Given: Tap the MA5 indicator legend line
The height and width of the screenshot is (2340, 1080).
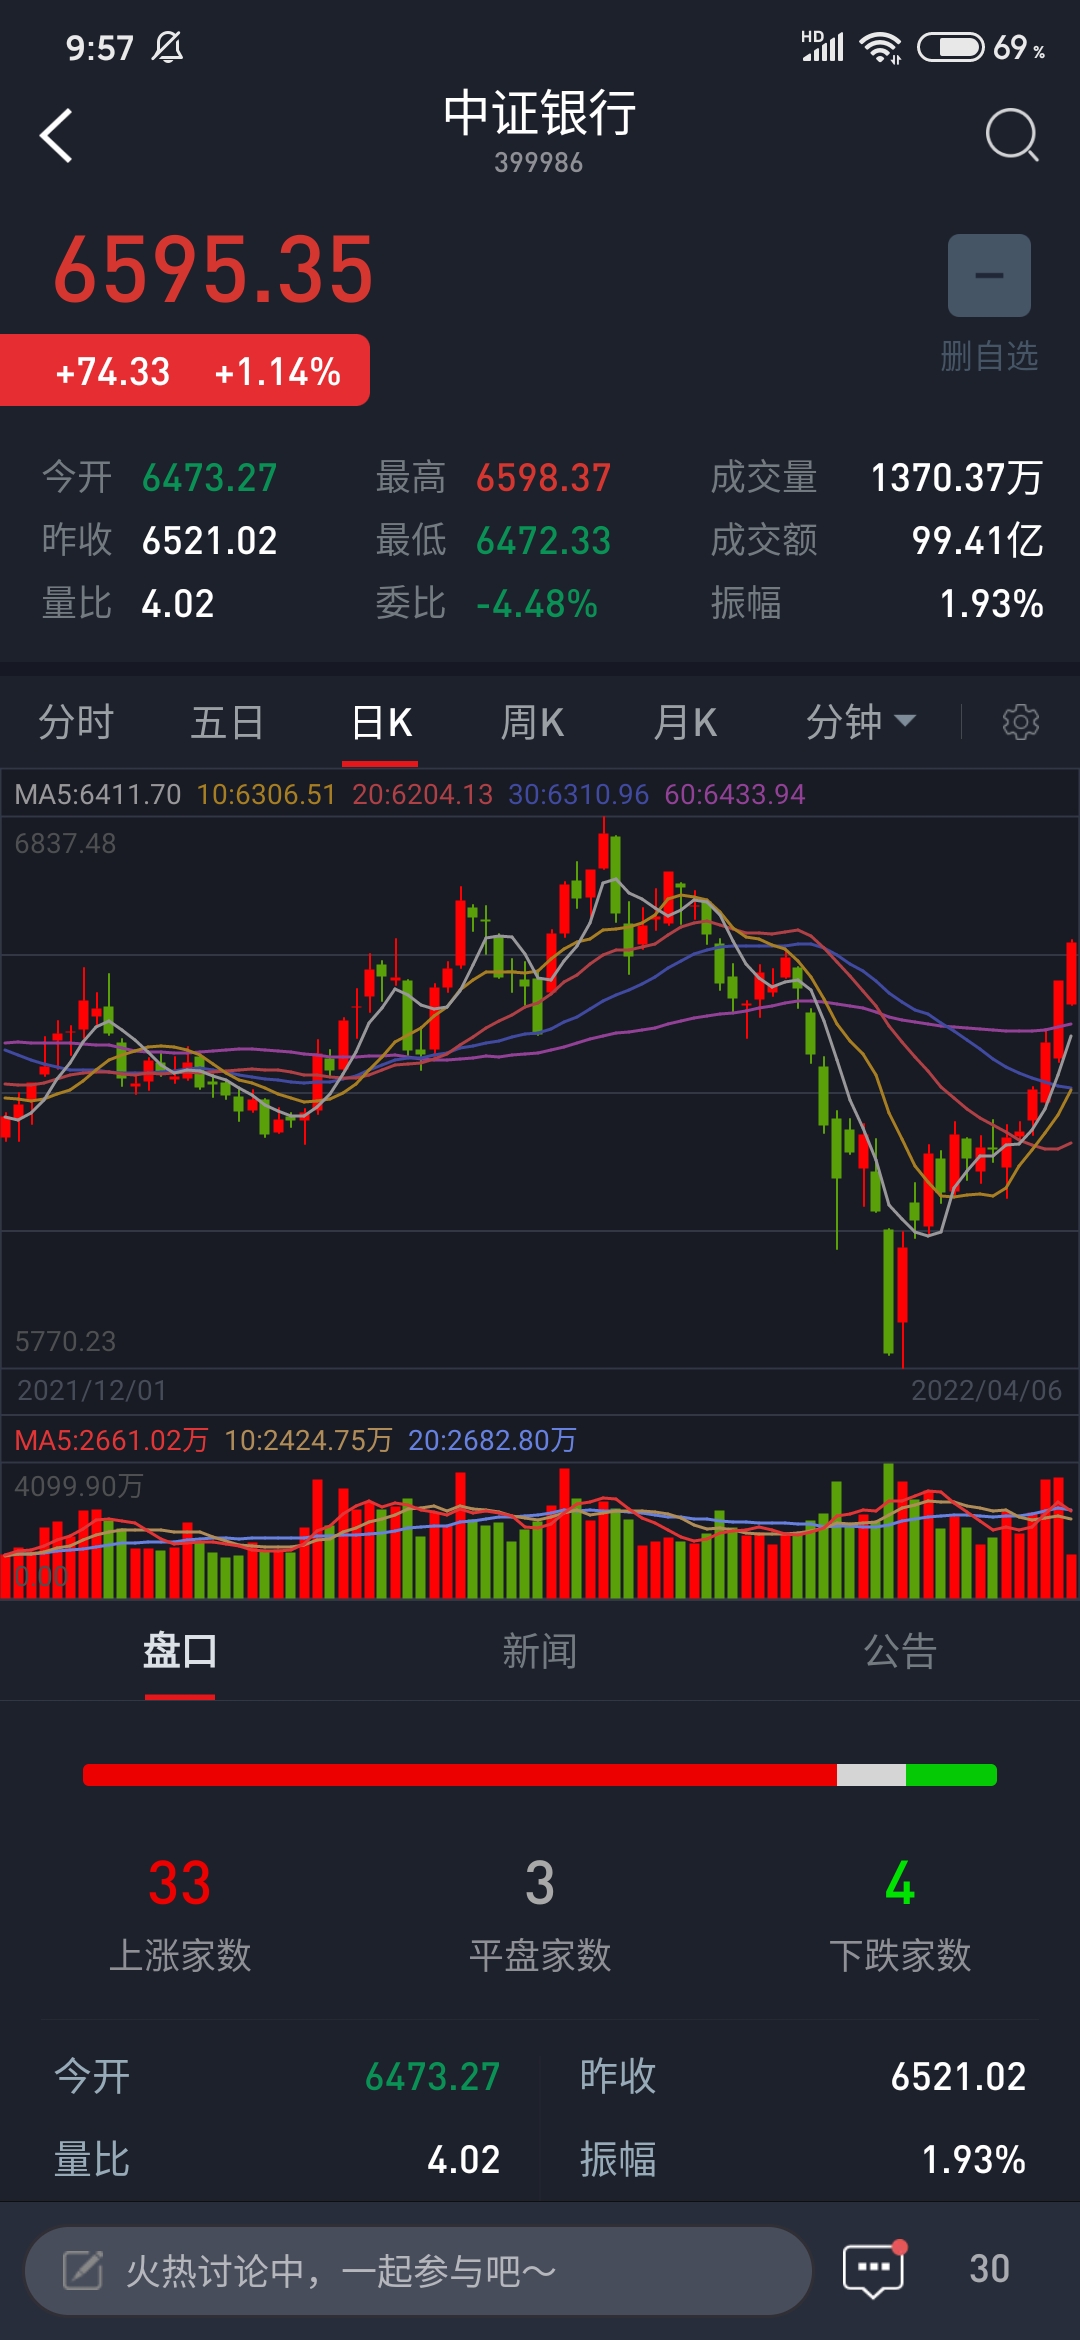Looking at the screenshot, I should click(98, 795).
